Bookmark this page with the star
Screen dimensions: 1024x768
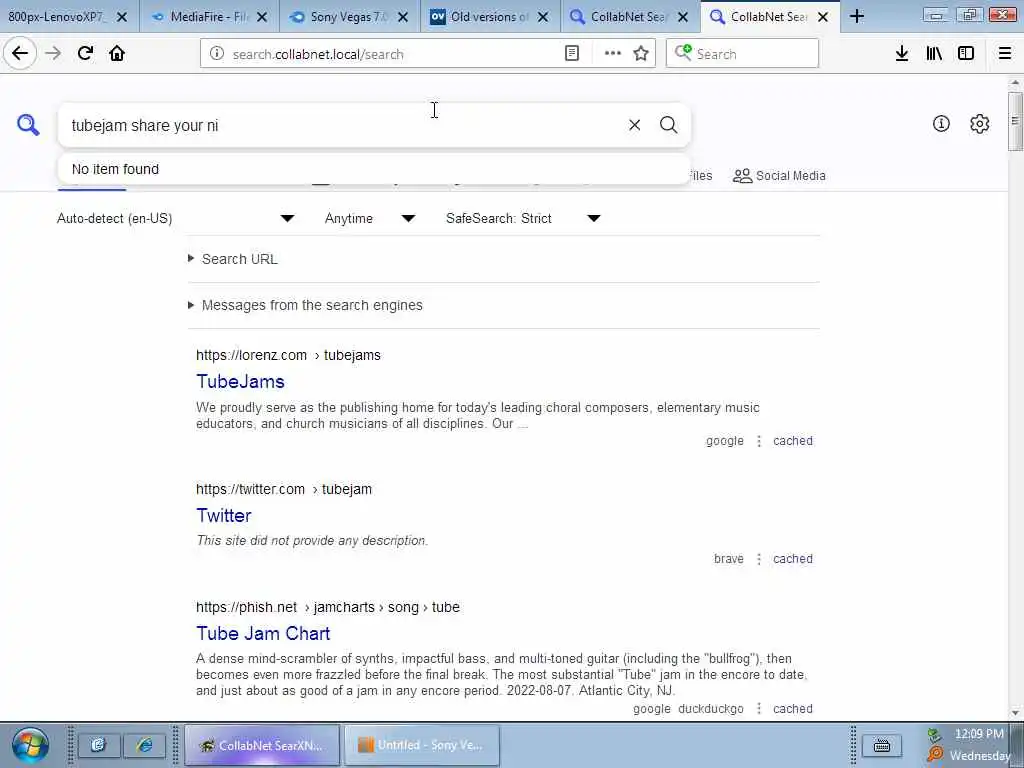[x=641, y=54]
